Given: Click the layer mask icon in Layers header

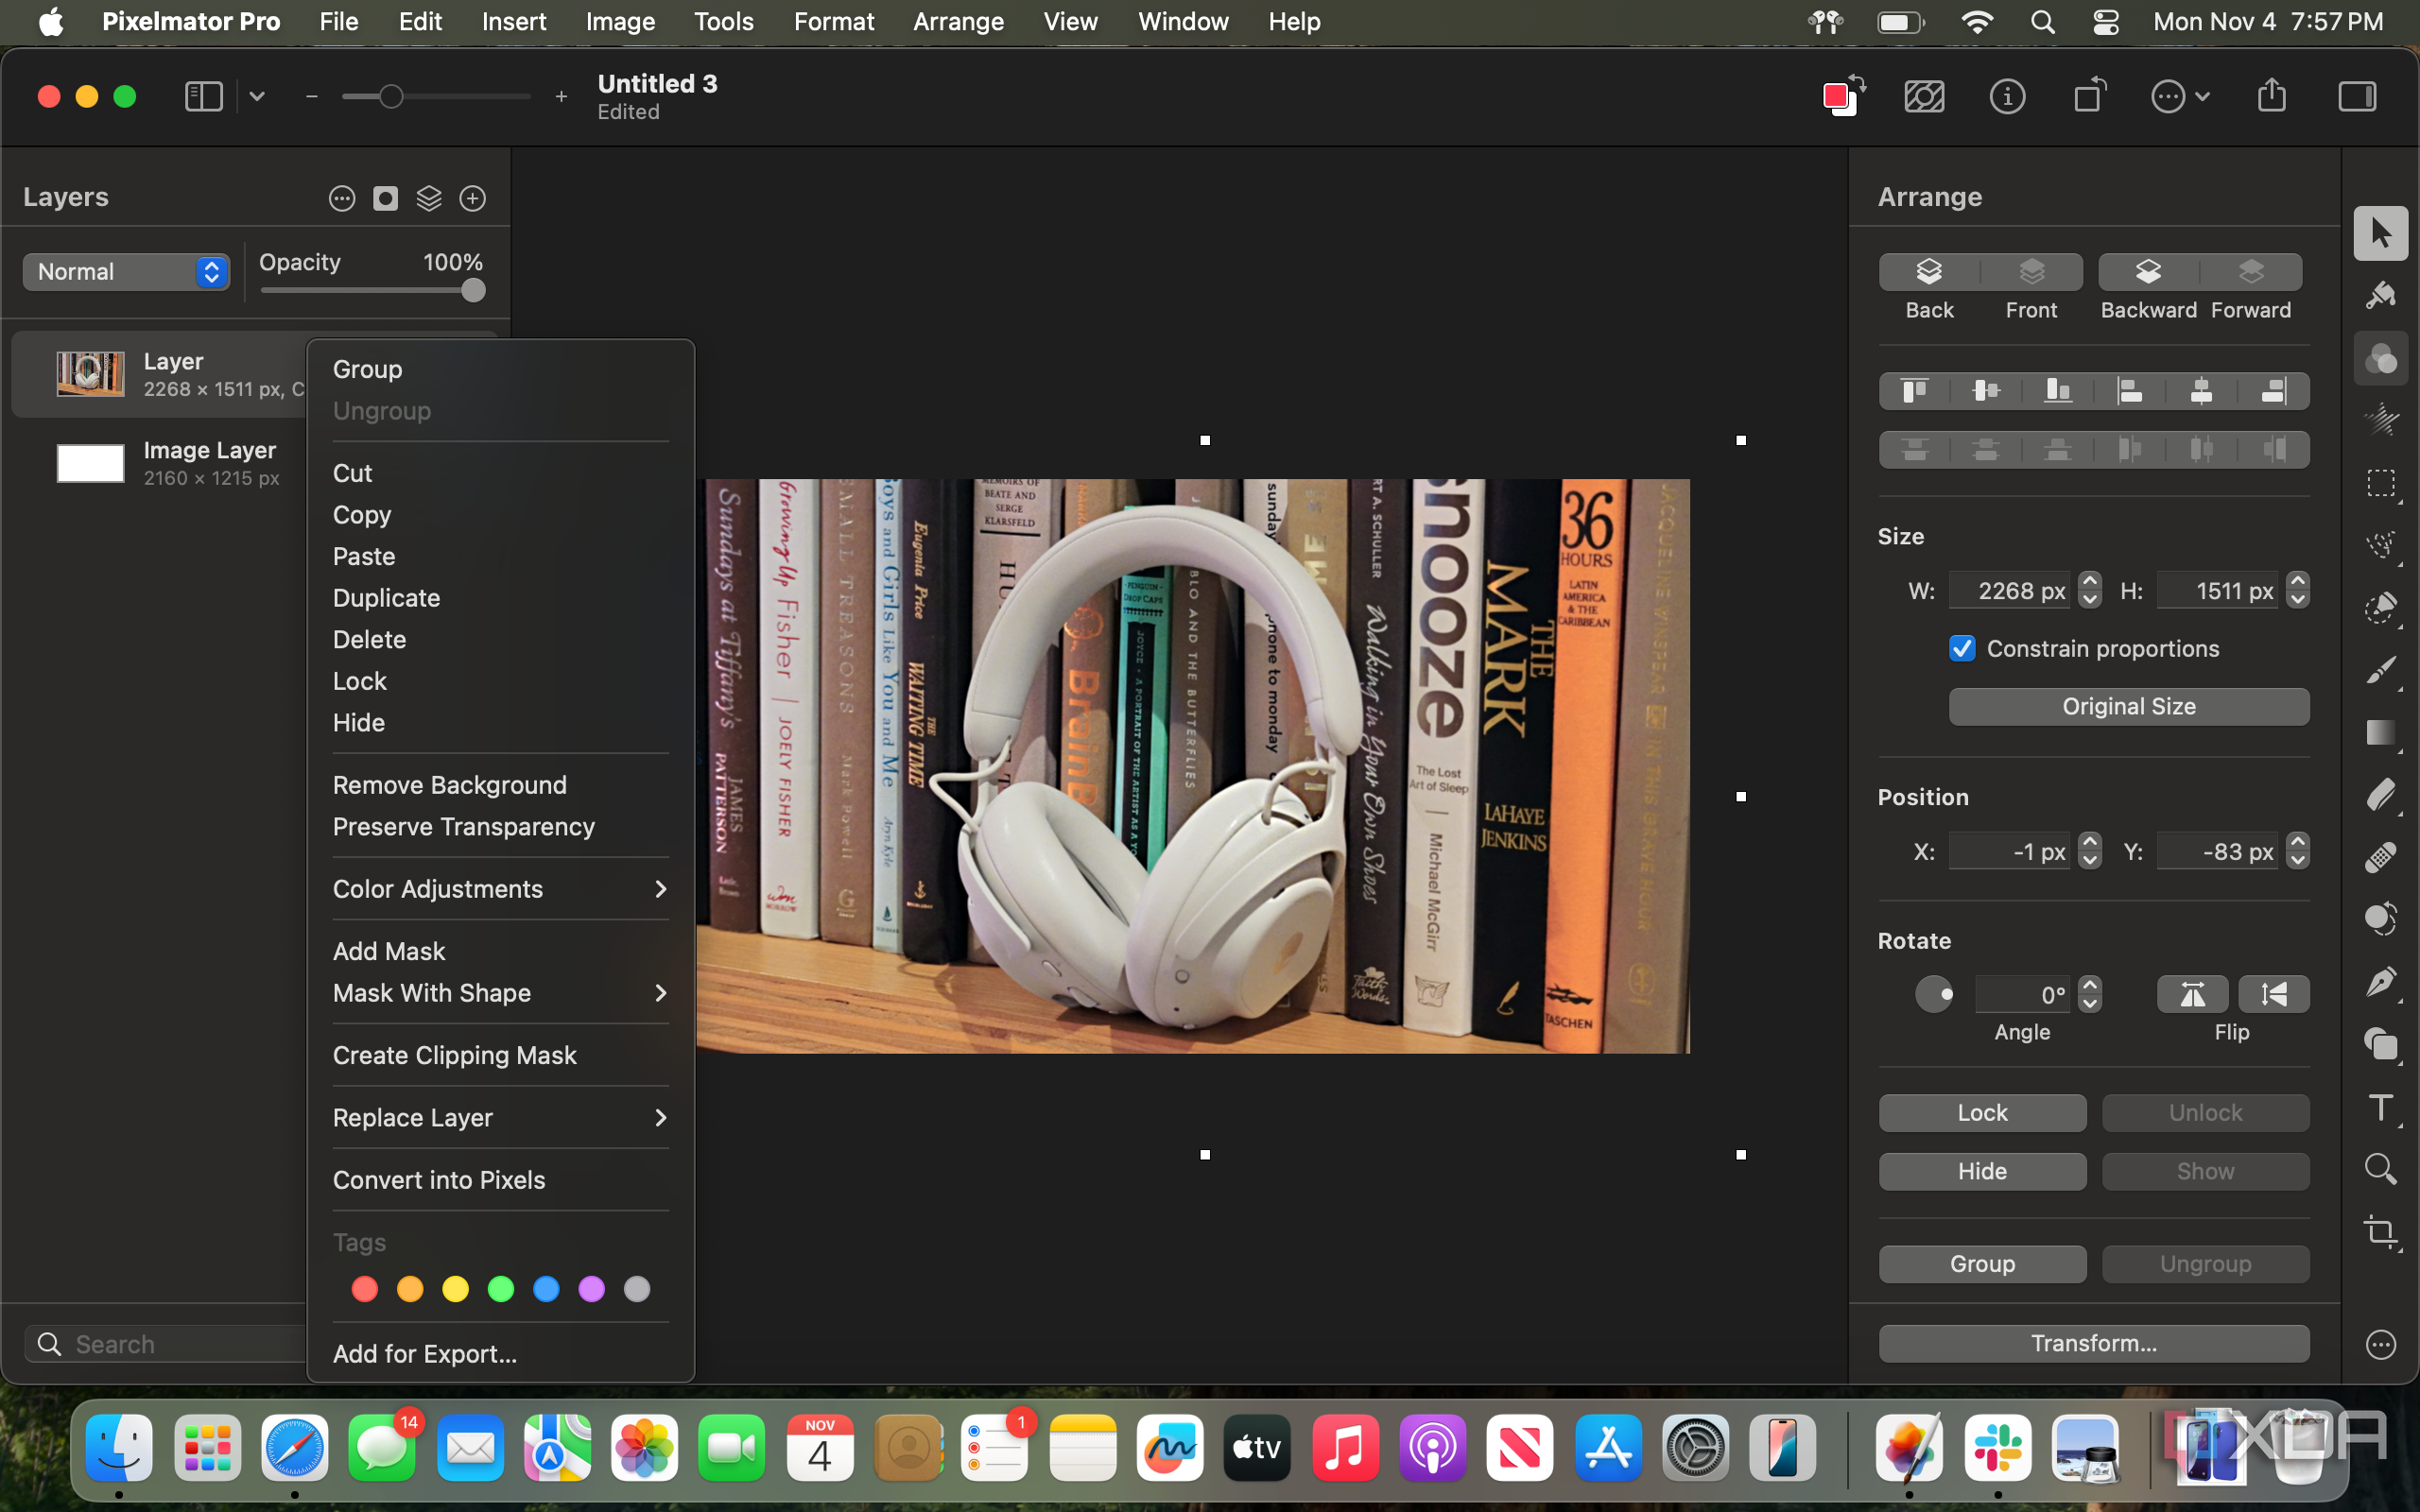Looking at the screenshot, I should (x=385, y=198).
